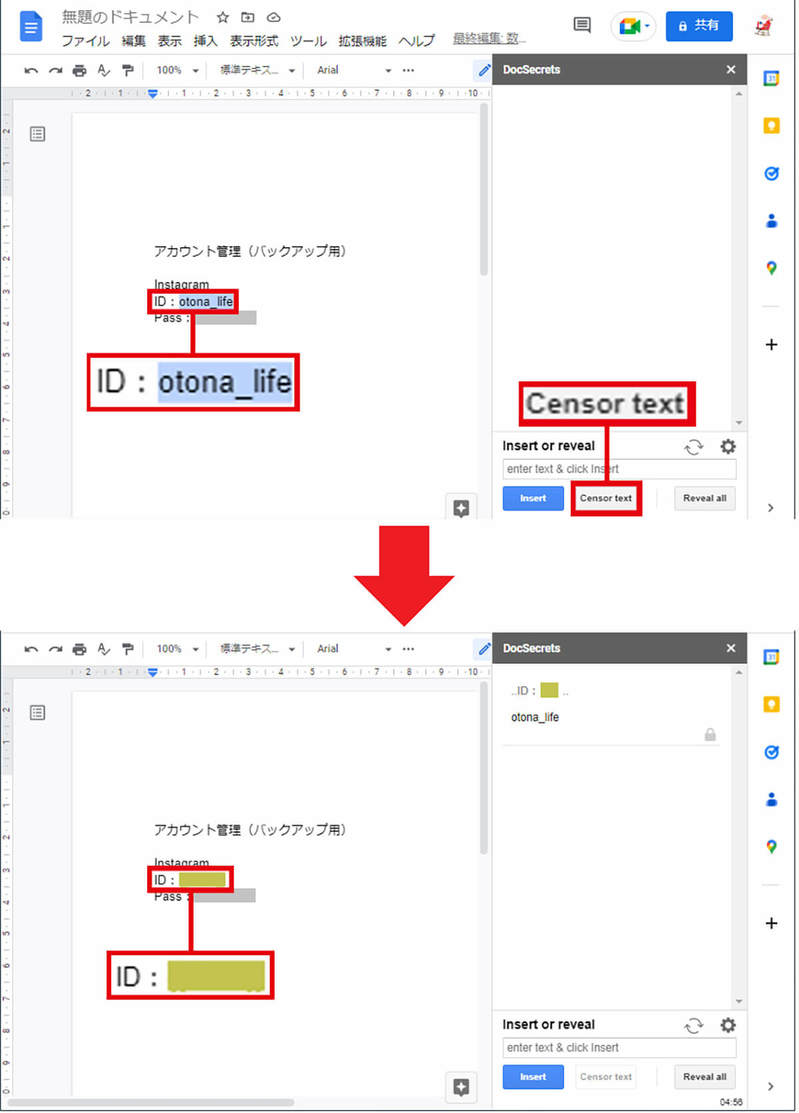Viewport: 799px width, 1113px height.
Task: Click Print icon in lower toolbar
Action: pyautogui.click(x=79, y=649)
